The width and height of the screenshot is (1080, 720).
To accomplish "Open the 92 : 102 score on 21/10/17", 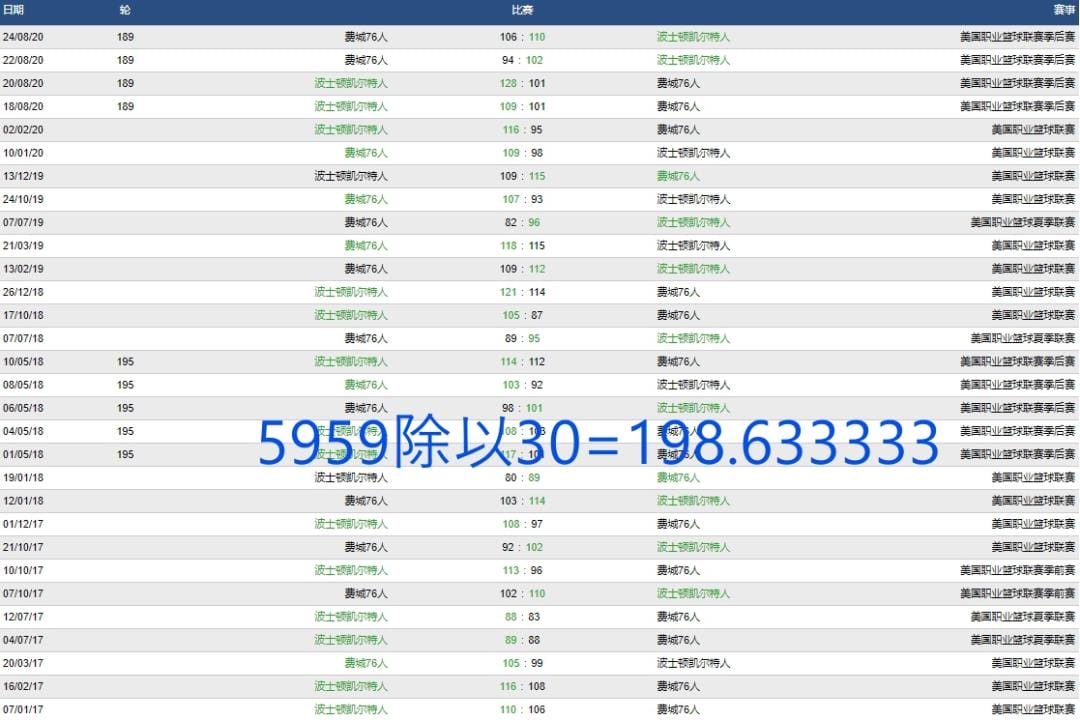I will [x=522, y=547].
